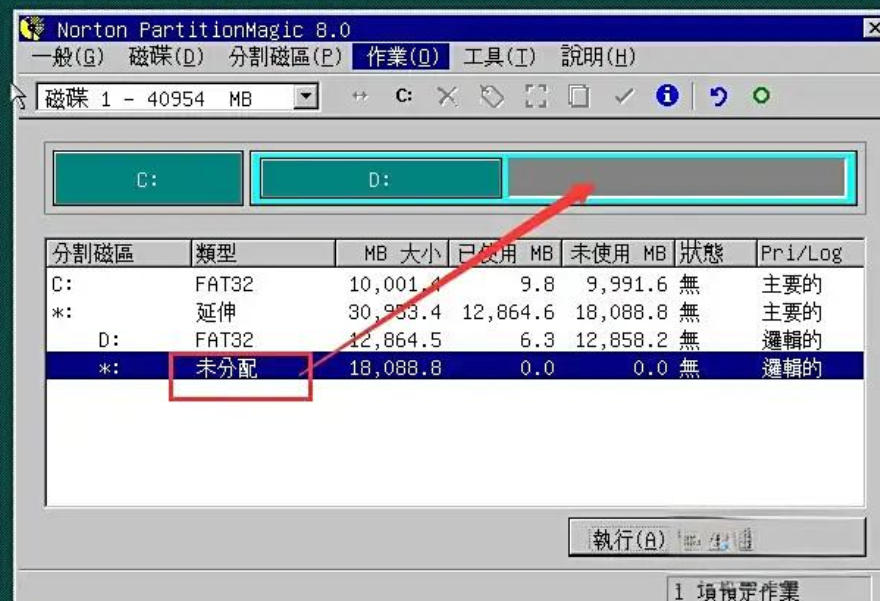880x601 pixels.
Task: Click the resize/move partition arrows icon
Action: [360, 97]
